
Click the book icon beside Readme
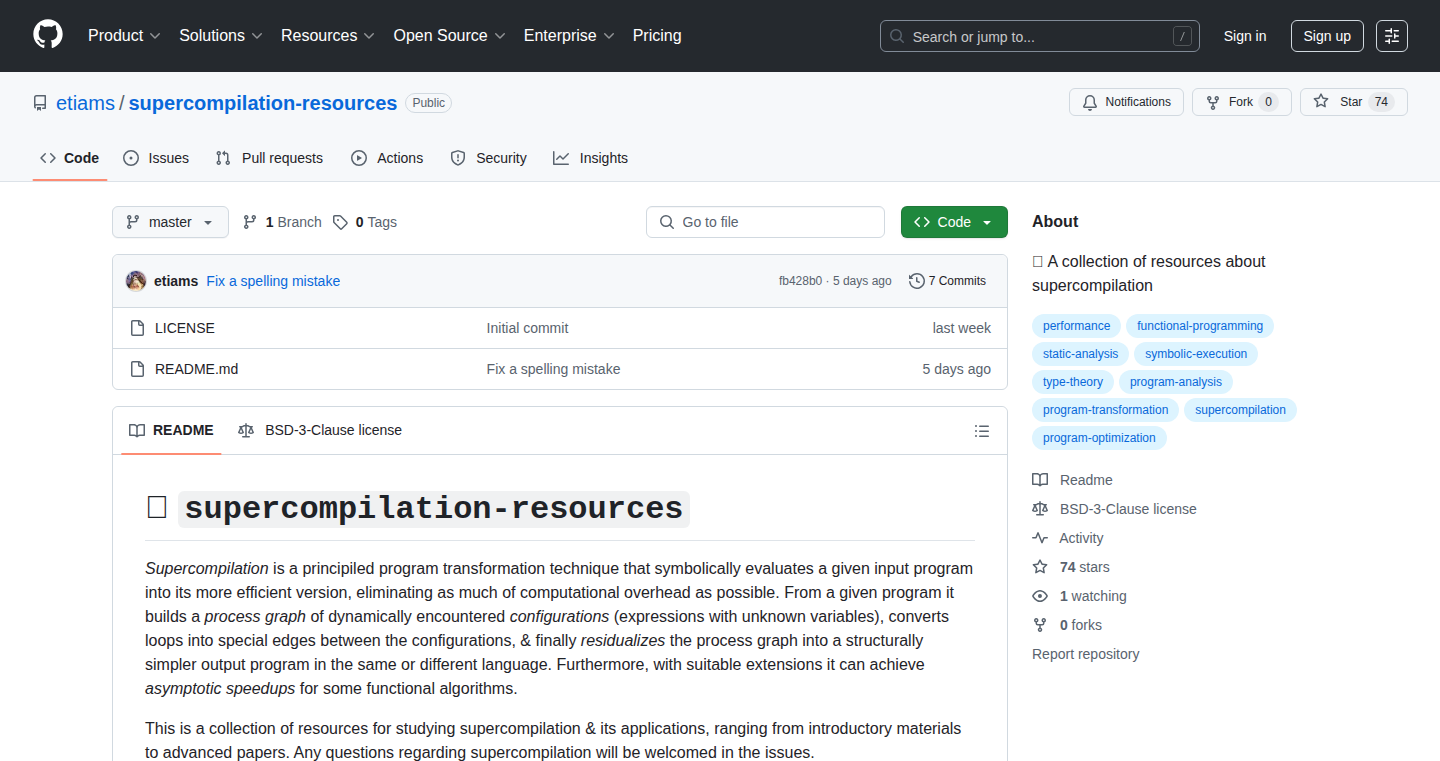pos(1040,480)
